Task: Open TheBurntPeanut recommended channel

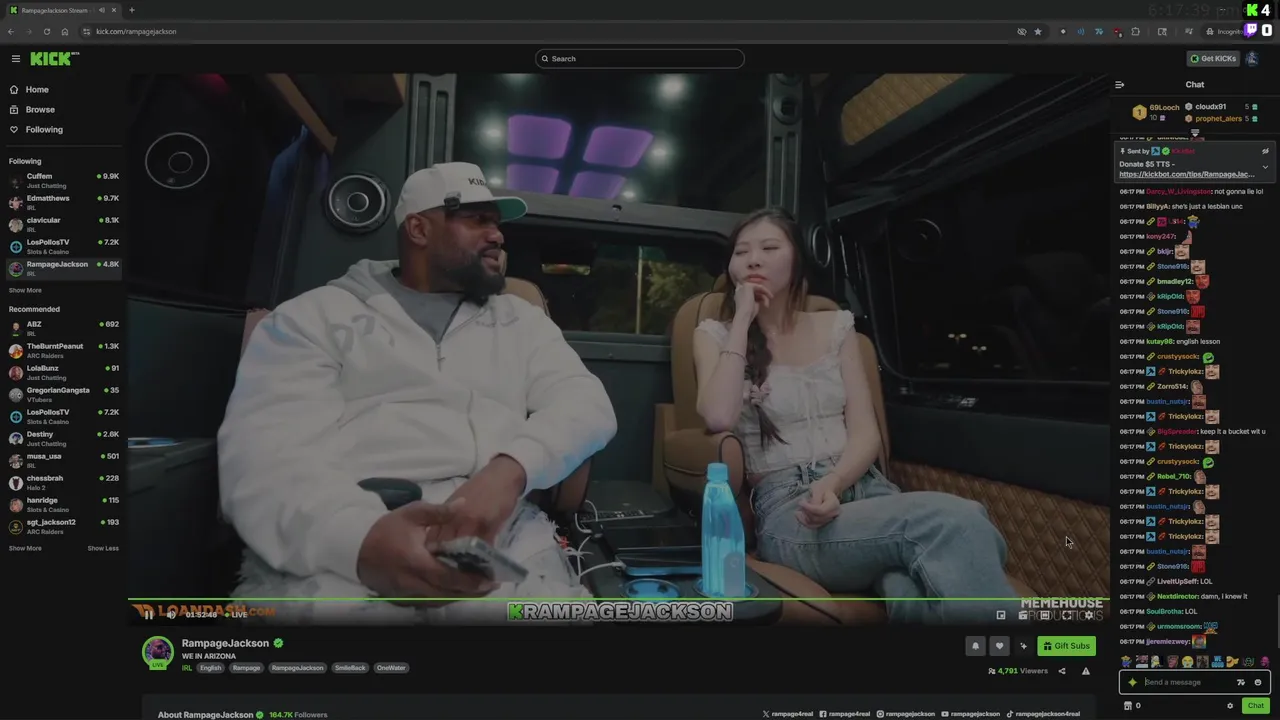Action: (x=63, y=350)
